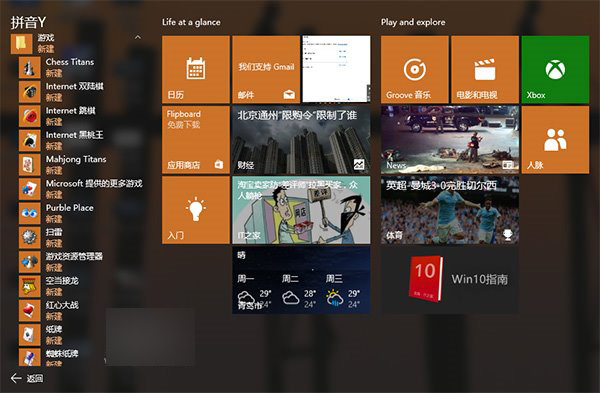The image size is (600, 393).
Task: Click the Play and explore group title
Action: (413, 22)
